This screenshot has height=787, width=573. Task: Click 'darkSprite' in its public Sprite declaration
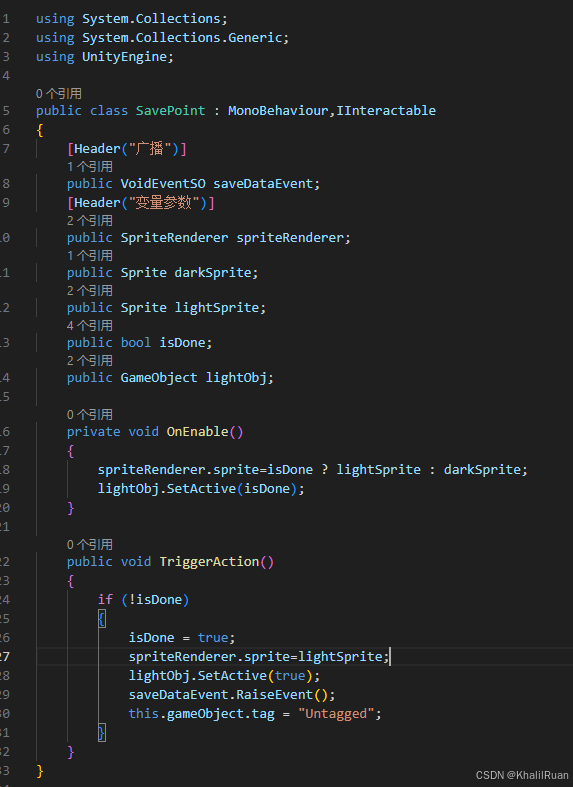(x=213, y=273)
